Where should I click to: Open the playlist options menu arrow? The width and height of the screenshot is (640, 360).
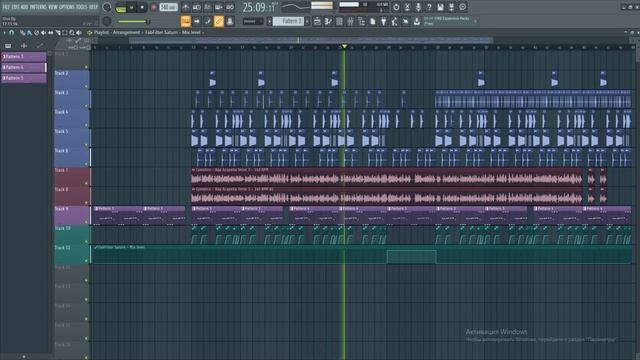(x=4, y=33)
